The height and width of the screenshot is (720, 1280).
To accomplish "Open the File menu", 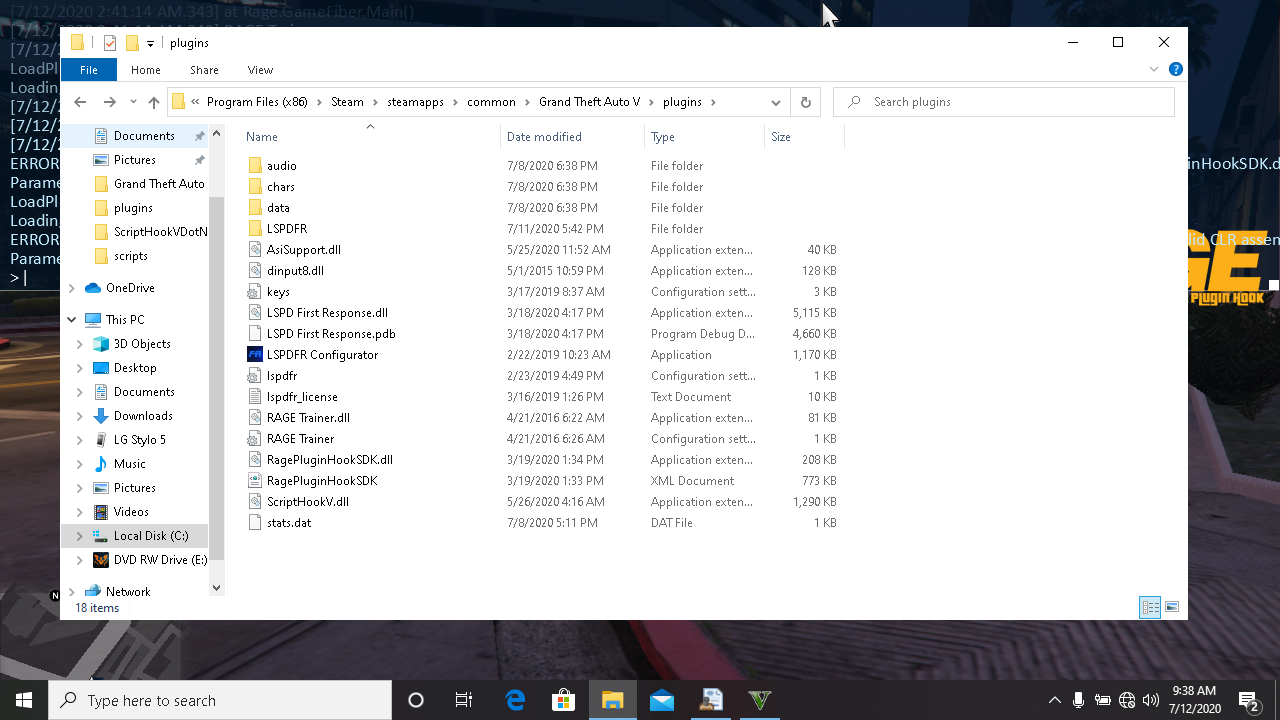I will (x=89, y=70).
